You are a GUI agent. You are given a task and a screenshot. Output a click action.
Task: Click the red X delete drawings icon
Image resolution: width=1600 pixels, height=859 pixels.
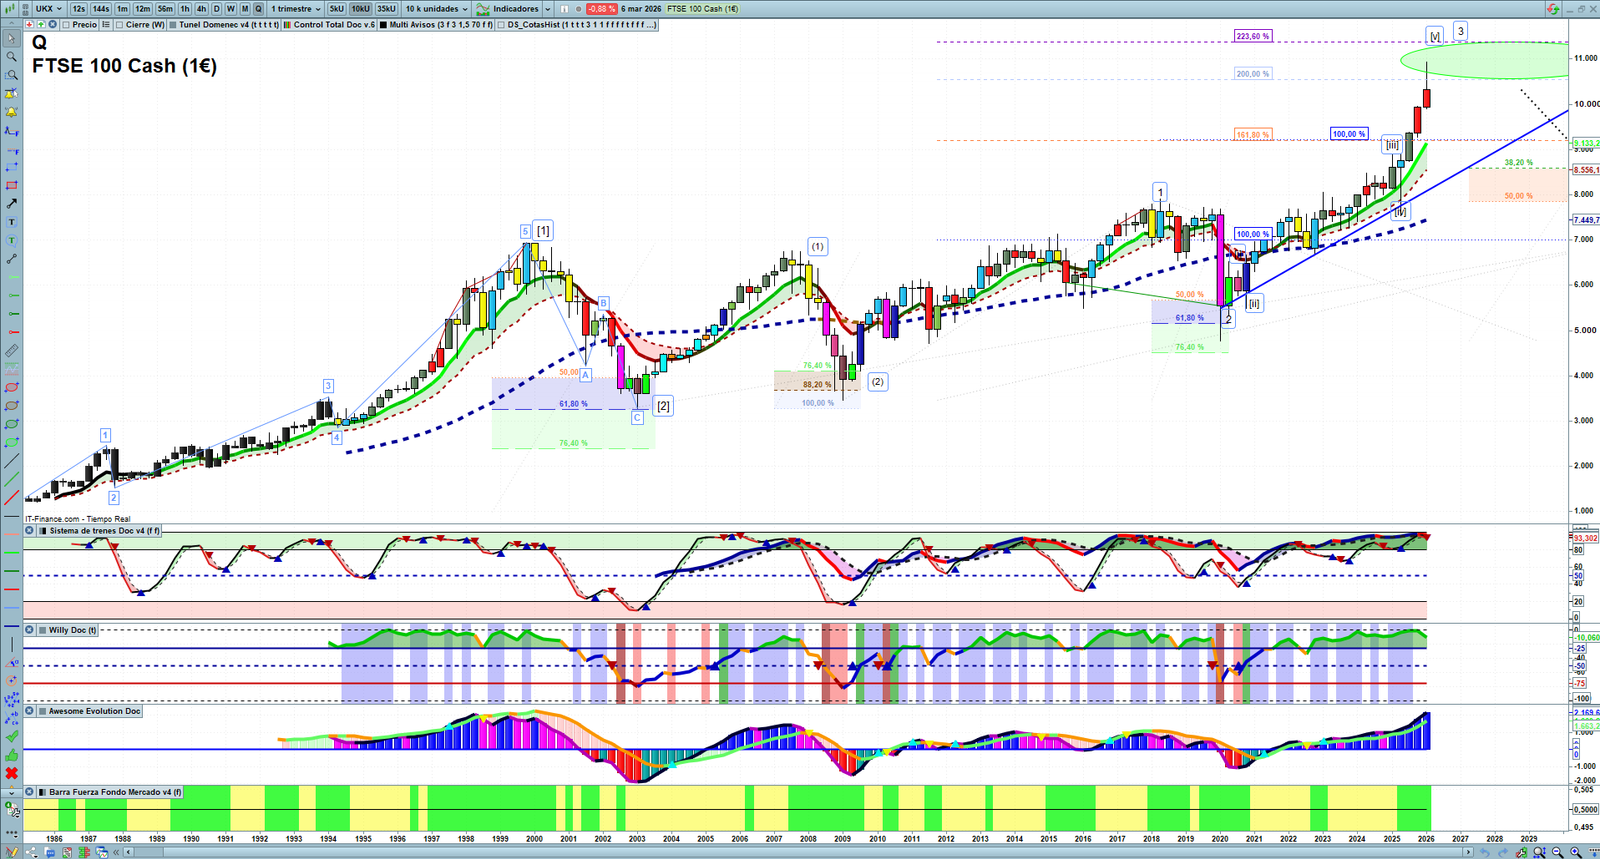tap(11, 773)
